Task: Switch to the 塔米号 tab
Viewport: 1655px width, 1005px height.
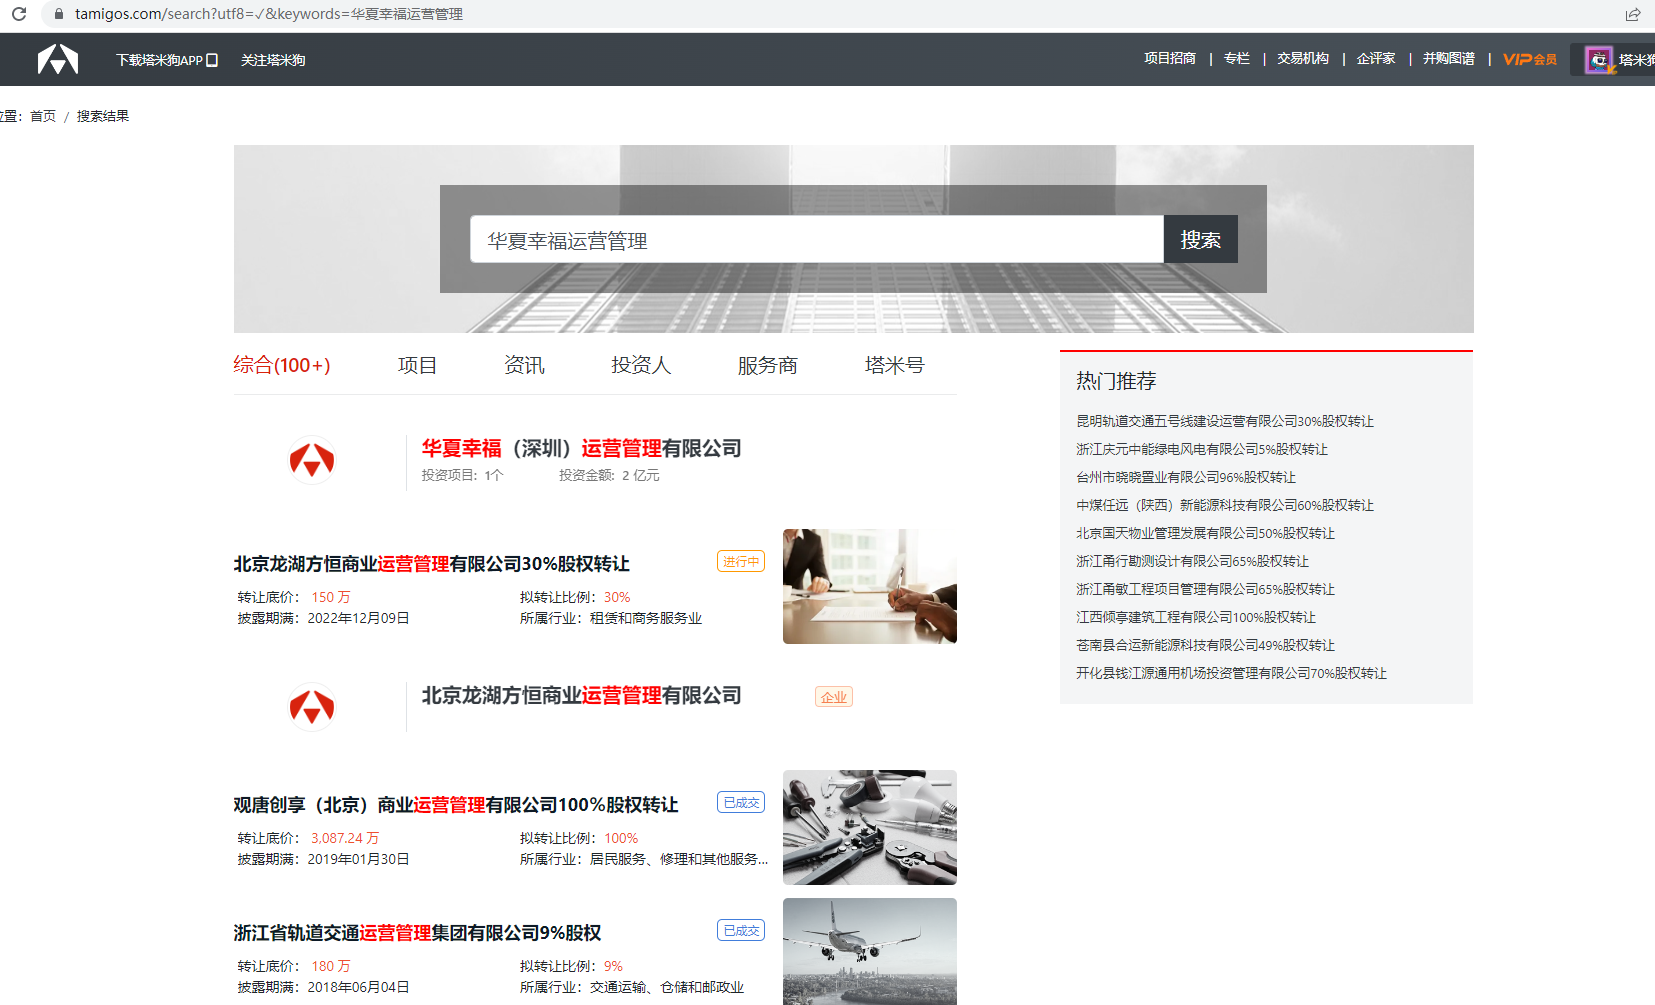Action: point(895,365)
